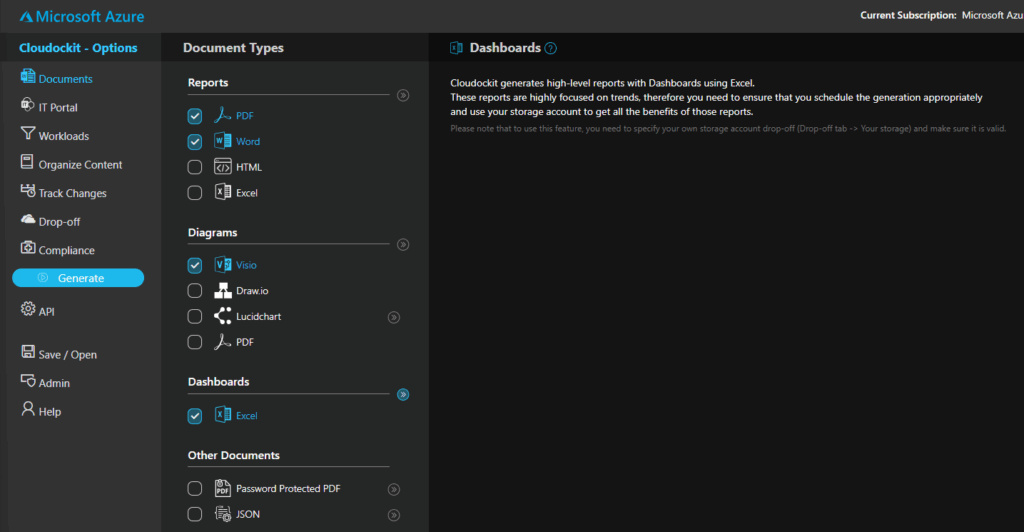Click the Word report icon

tap(222, 141)
